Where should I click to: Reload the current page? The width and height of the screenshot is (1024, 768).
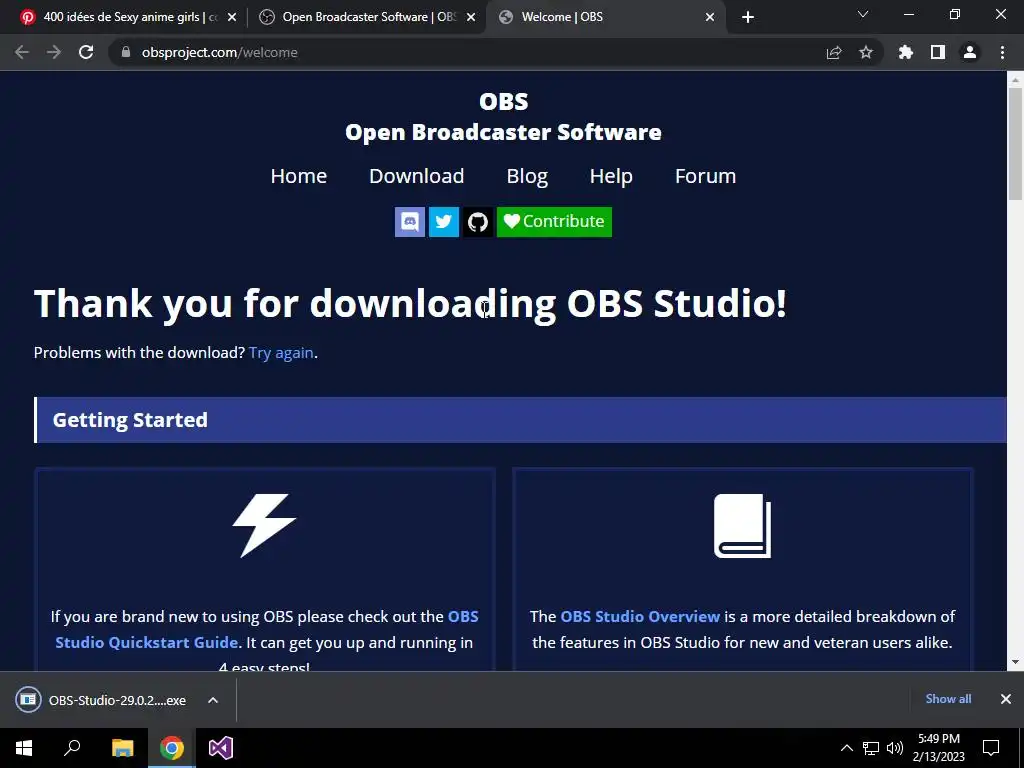coord(86,52)
